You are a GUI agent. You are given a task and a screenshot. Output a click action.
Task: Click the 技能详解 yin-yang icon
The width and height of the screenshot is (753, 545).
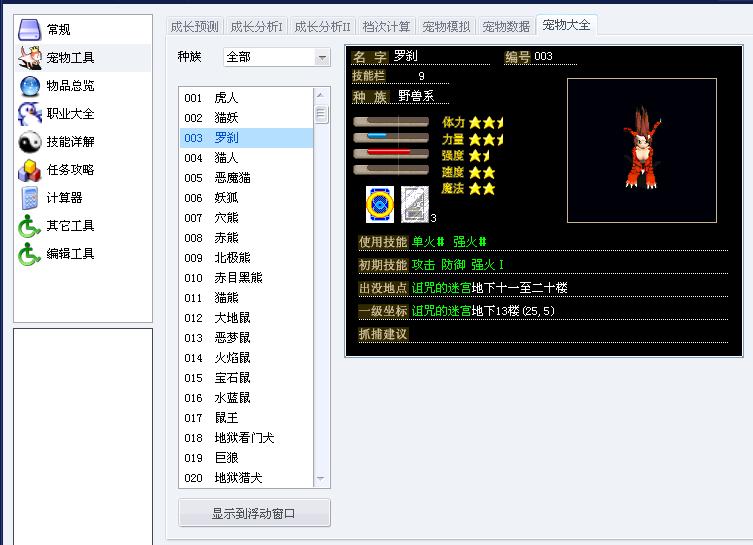tap(30, 142)
